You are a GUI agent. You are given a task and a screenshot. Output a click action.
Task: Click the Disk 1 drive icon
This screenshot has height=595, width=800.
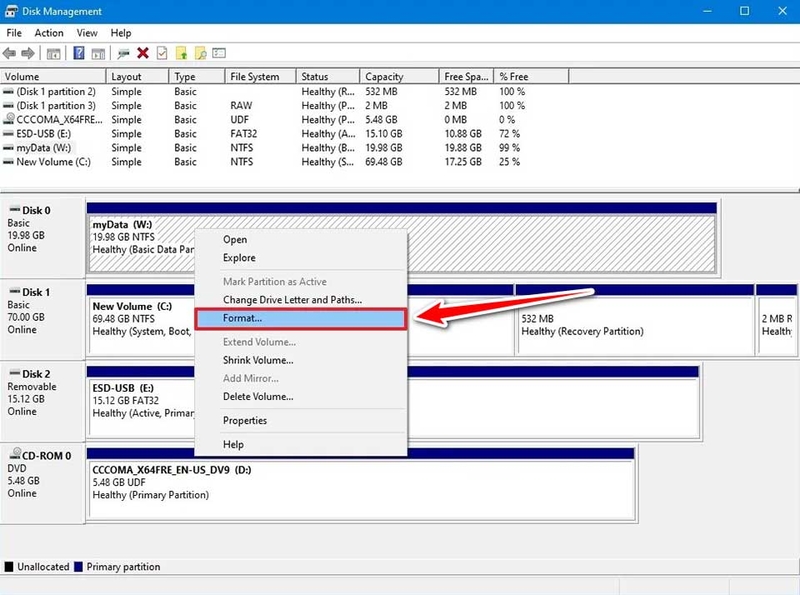[14, 291]
